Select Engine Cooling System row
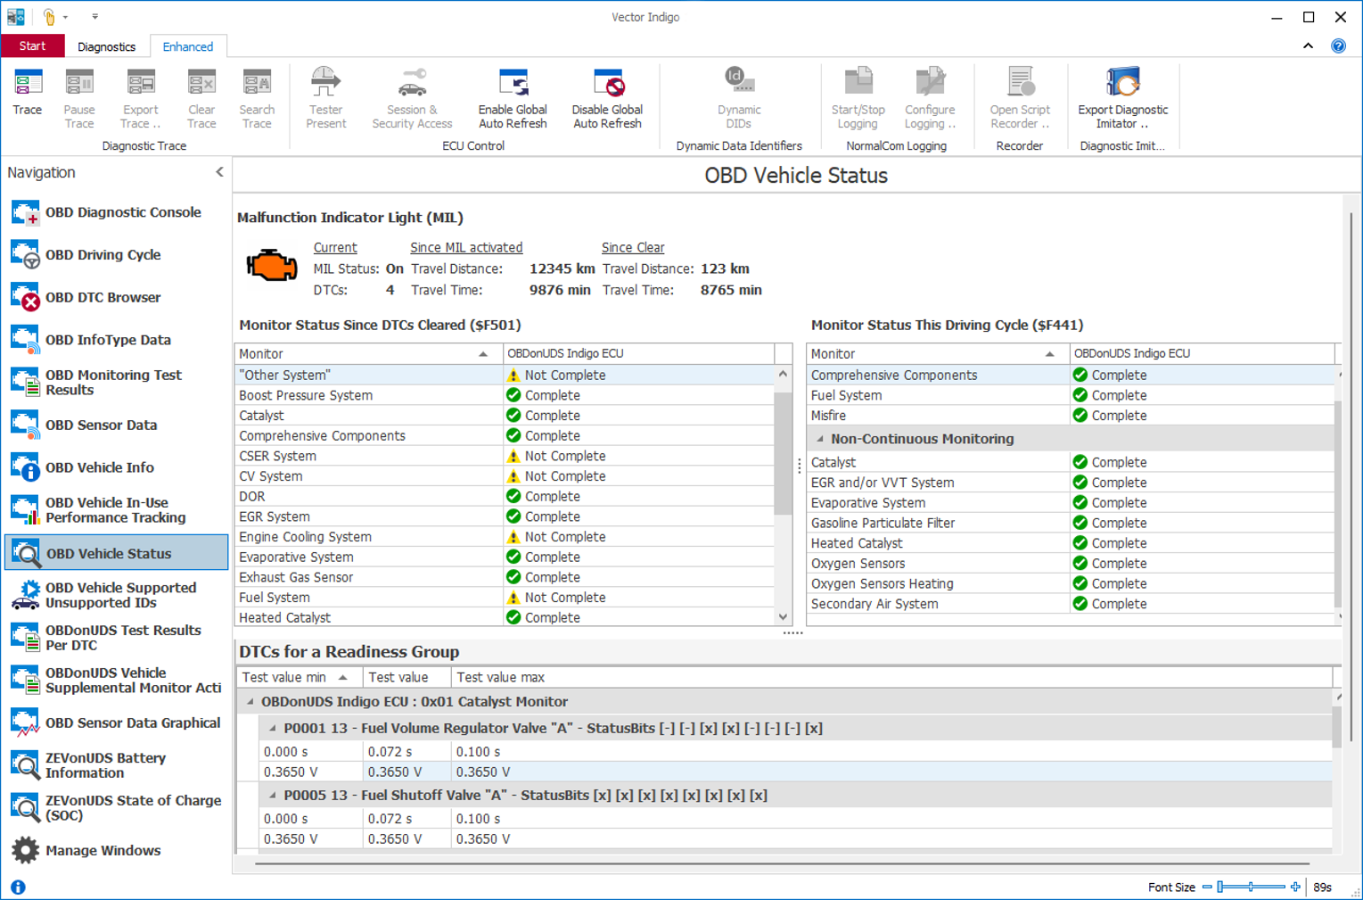This screenshot has width=1363, height=900. click(x=505, y=537)
